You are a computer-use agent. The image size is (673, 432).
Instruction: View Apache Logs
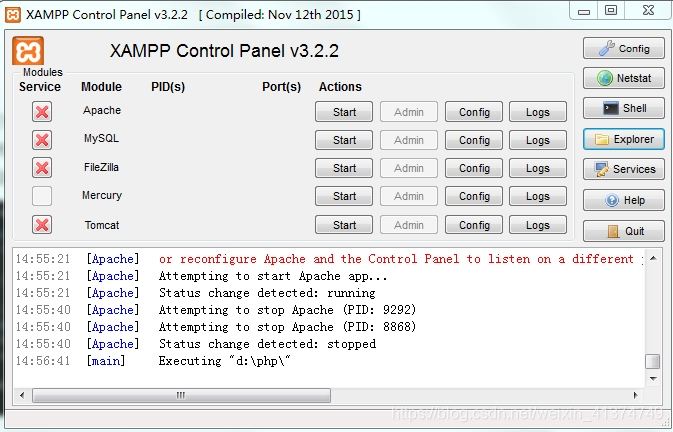pos(538,112)
